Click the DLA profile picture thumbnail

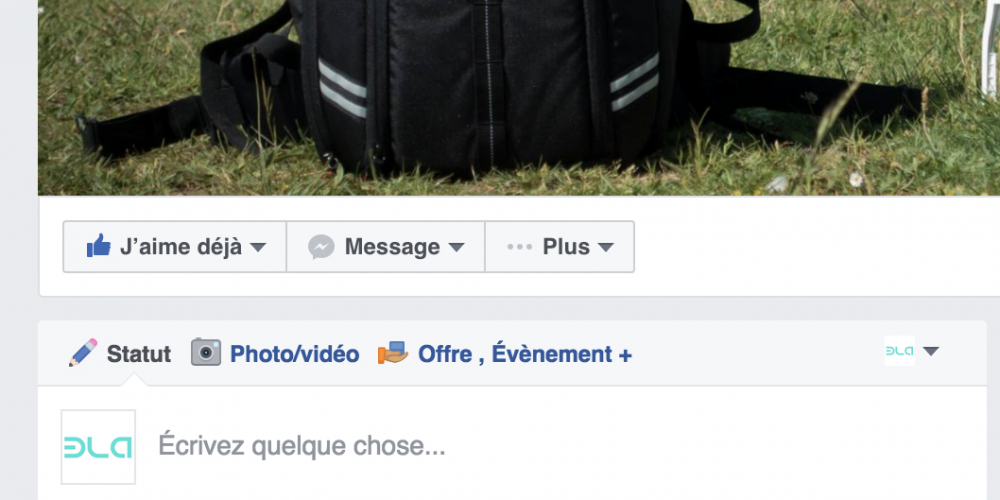point(98,447)
